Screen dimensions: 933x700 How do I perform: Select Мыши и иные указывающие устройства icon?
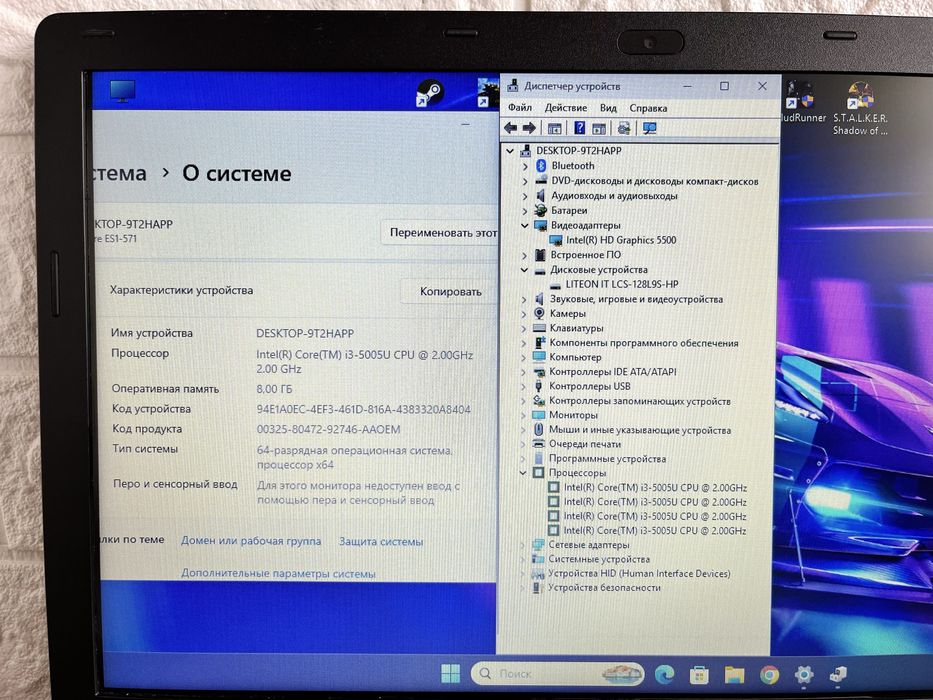[538, 429]
